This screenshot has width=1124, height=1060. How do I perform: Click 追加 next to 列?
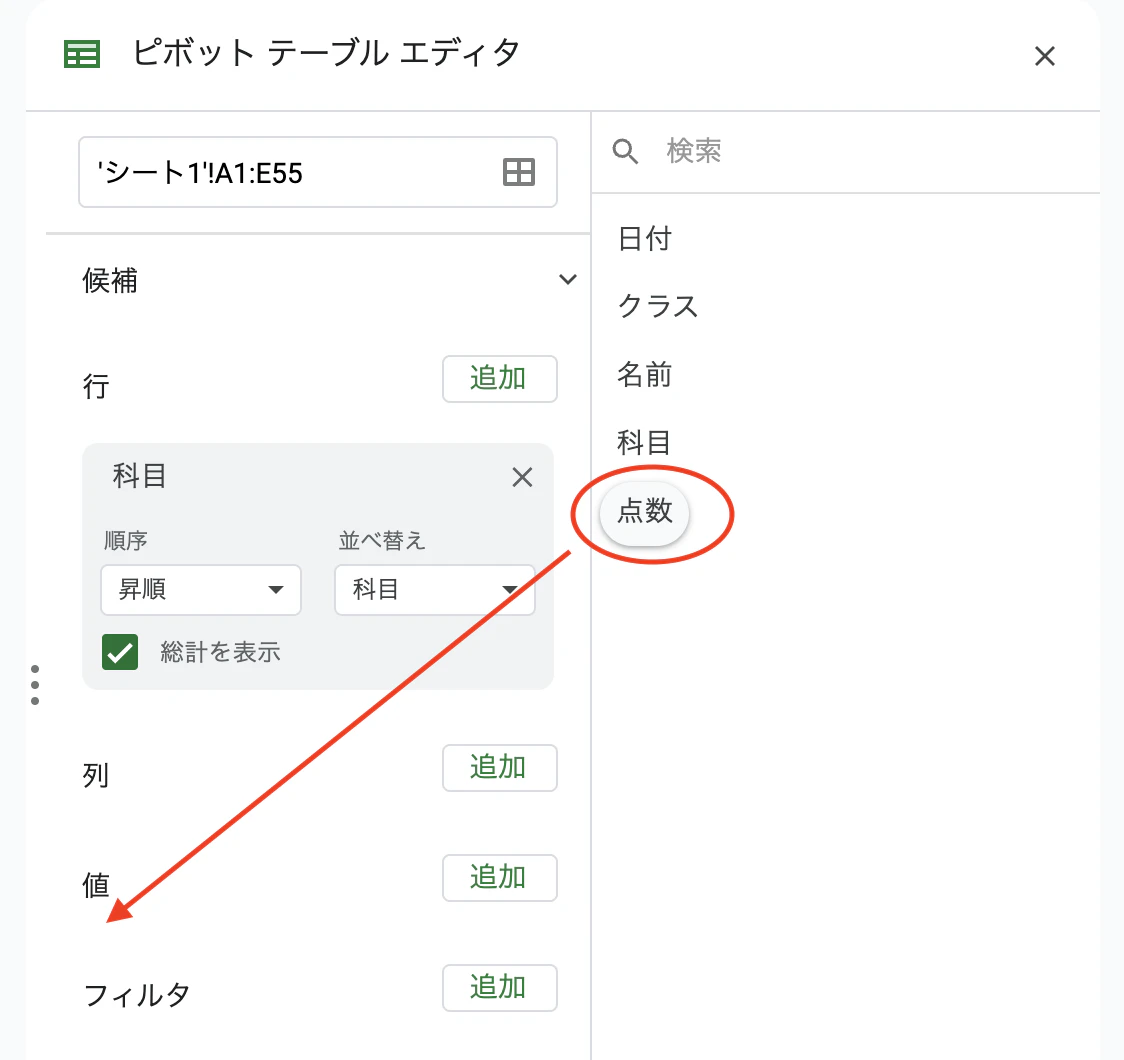499,768
